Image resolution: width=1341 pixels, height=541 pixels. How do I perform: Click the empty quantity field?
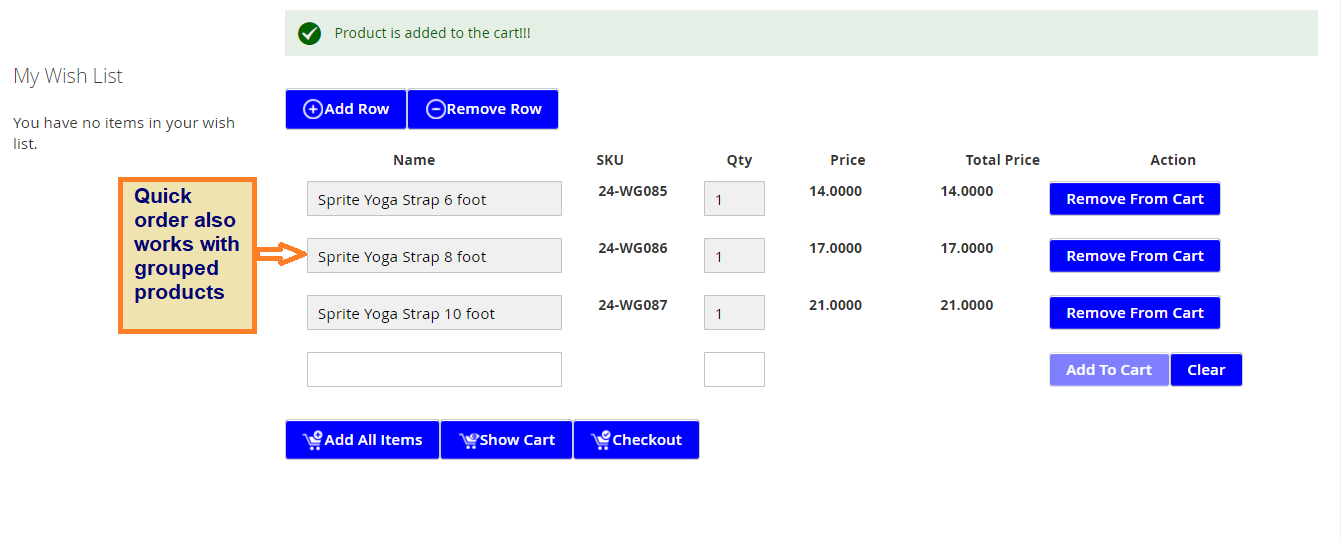pos(734,370)
